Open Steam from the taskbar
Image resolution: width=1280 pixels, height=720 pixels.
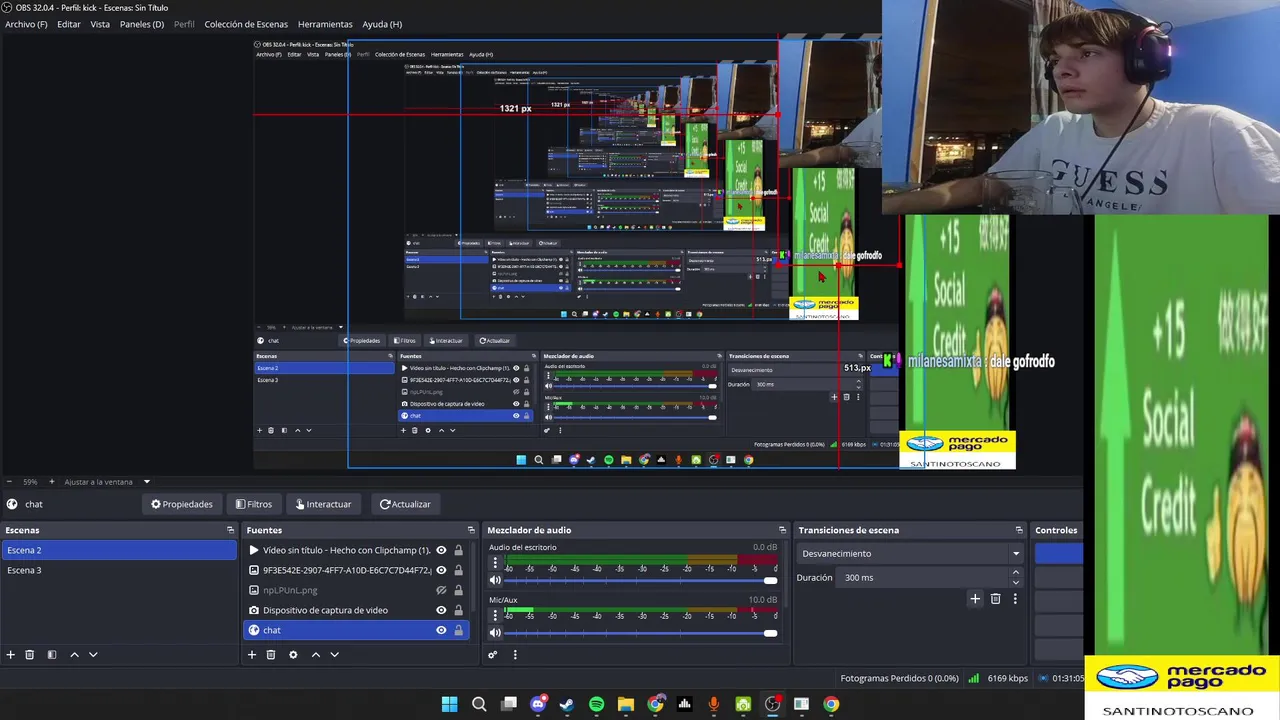point(567,704)
